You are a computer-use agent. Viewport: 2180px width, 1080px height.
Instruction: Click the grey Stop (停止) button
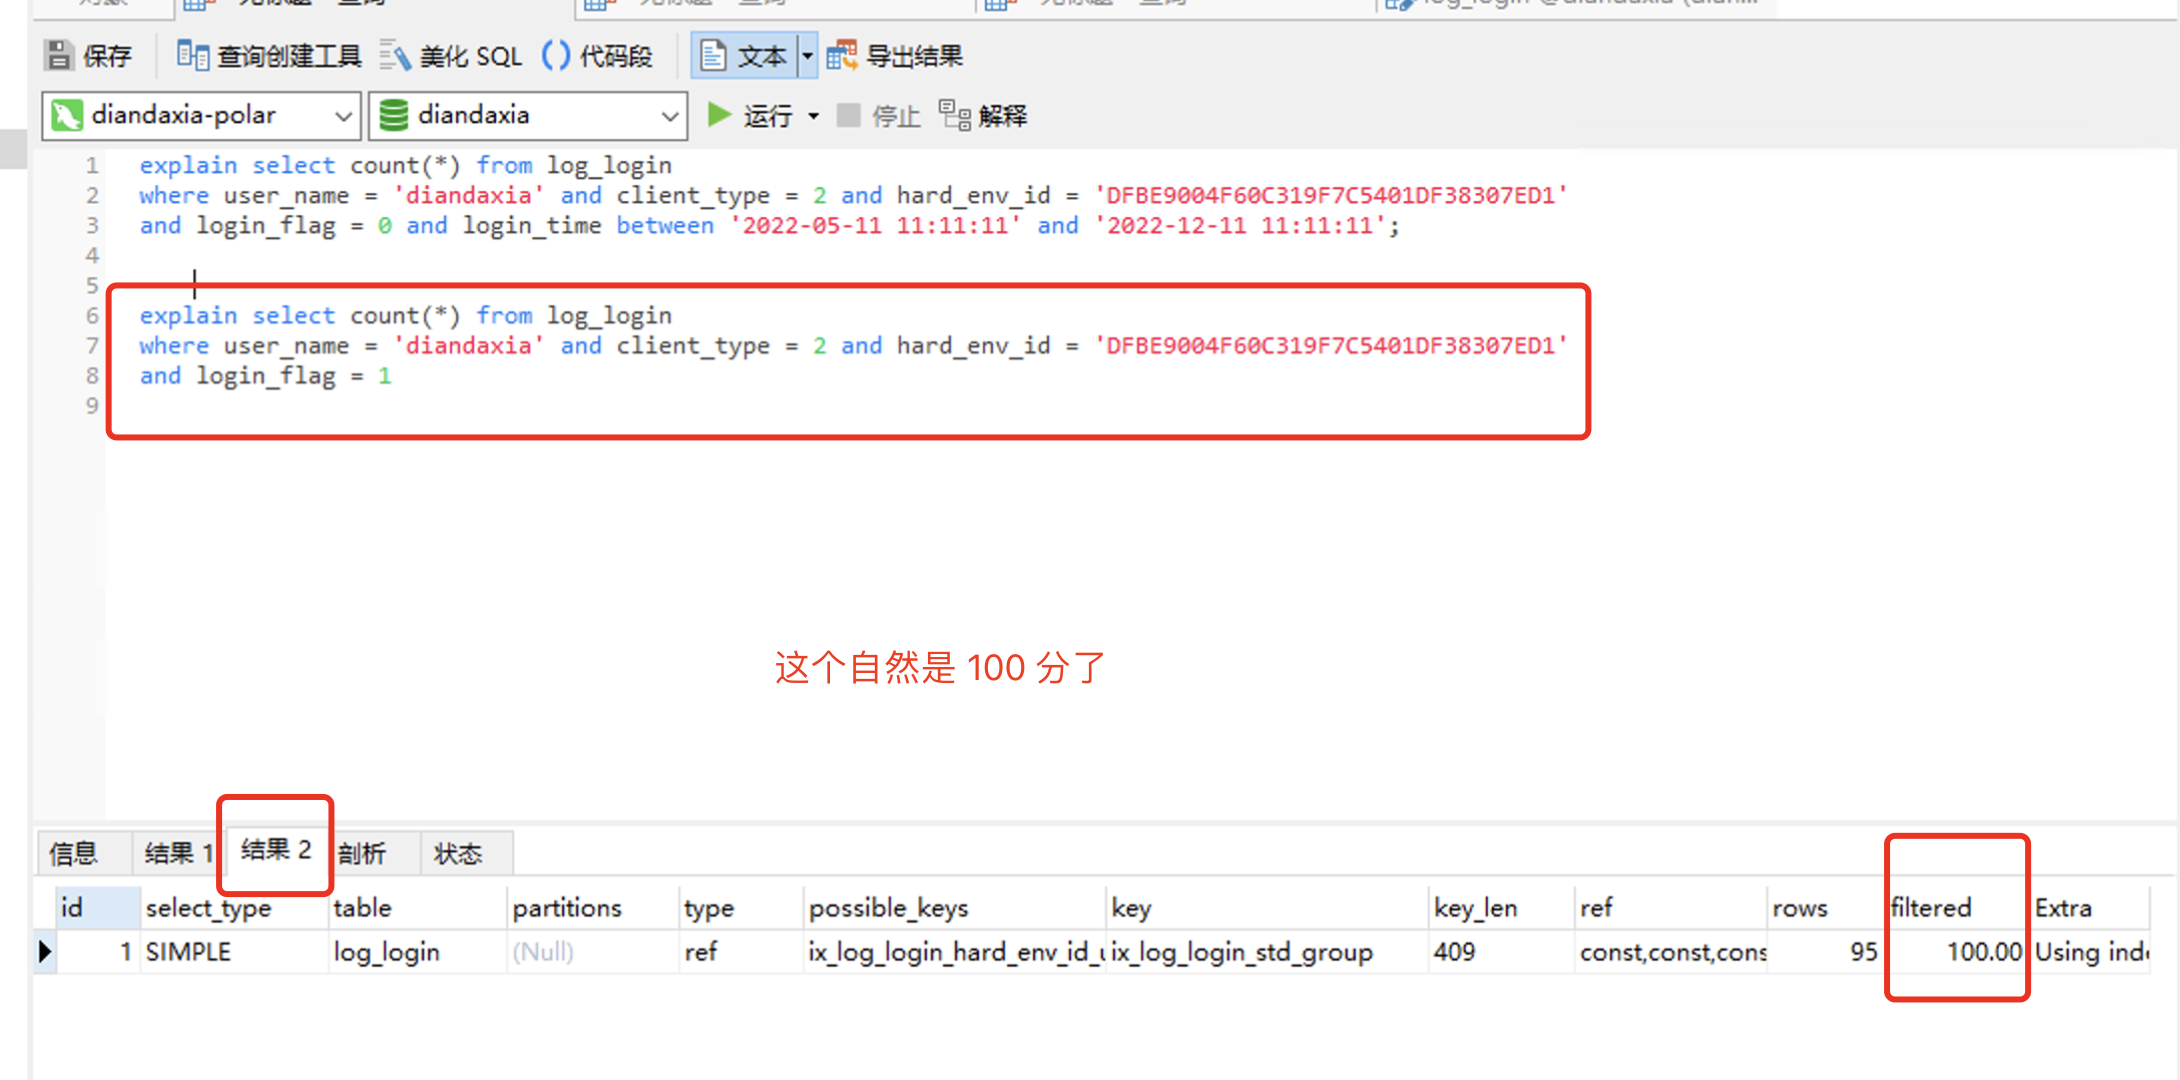pyautogui.click(x=849, y=116)
